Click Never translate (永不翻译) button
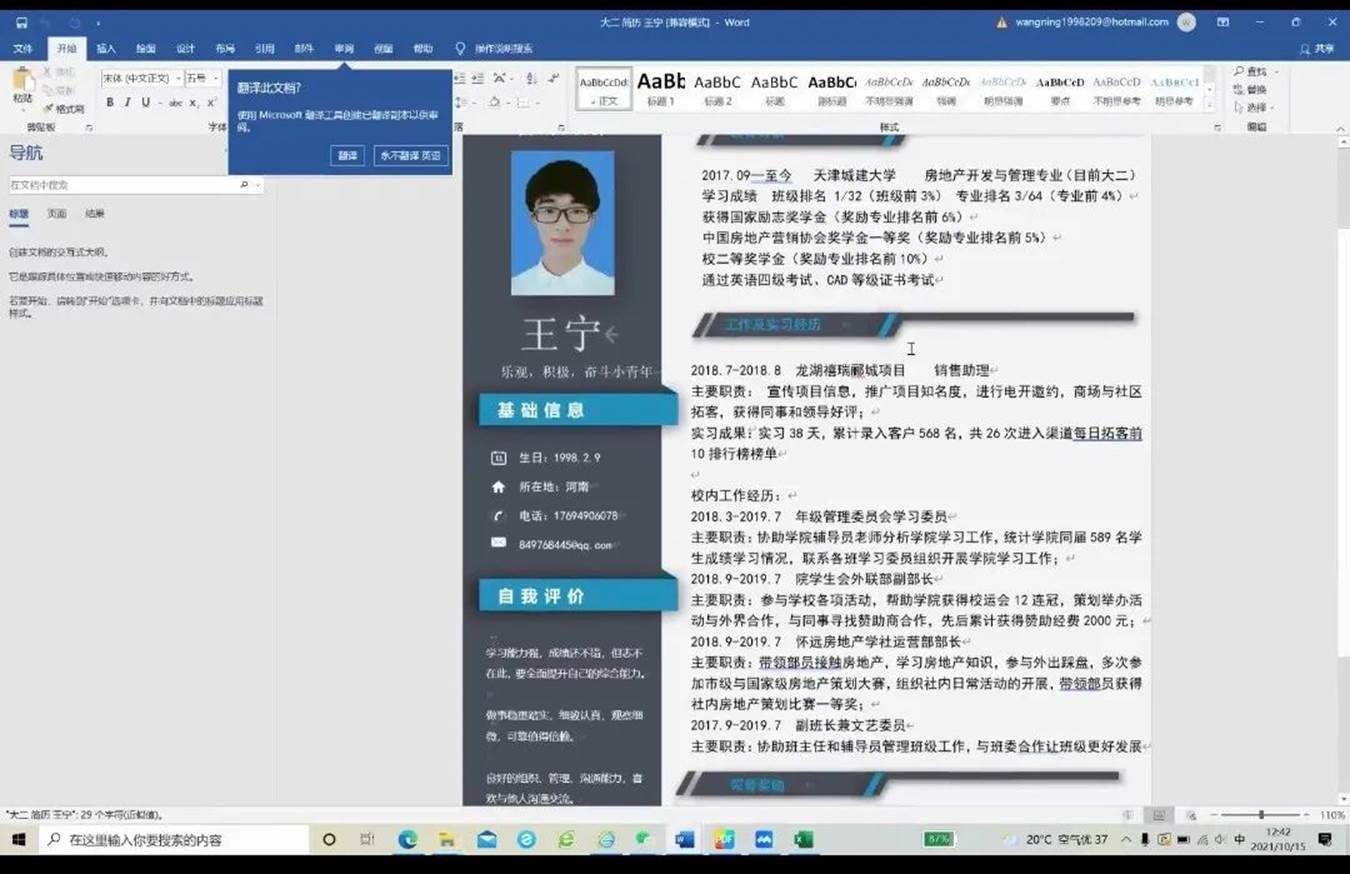This screenshot has width=1350, height=874. pyautogui.click(x=410, y=156)
